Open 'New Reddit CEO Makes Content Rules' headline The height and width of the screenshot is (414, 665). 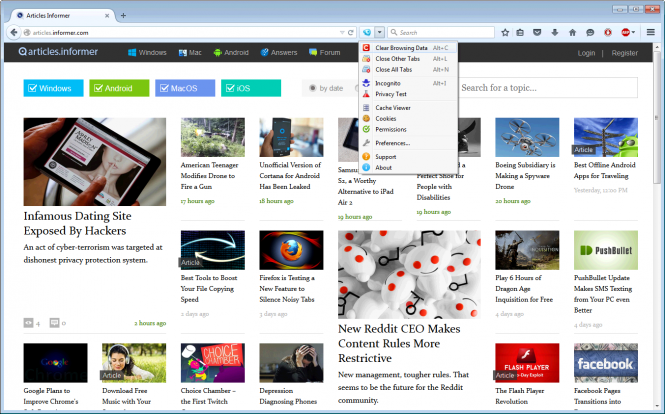coord(399,343)
